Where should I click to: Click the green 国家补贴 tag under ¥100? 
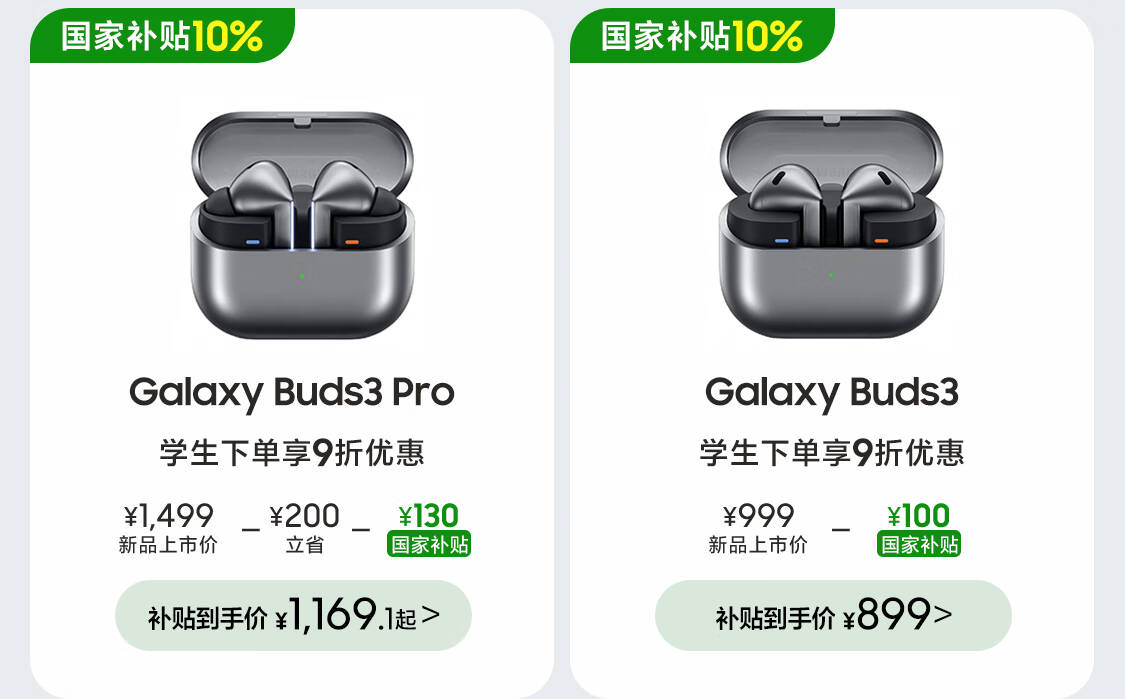(x=918, y=545)
